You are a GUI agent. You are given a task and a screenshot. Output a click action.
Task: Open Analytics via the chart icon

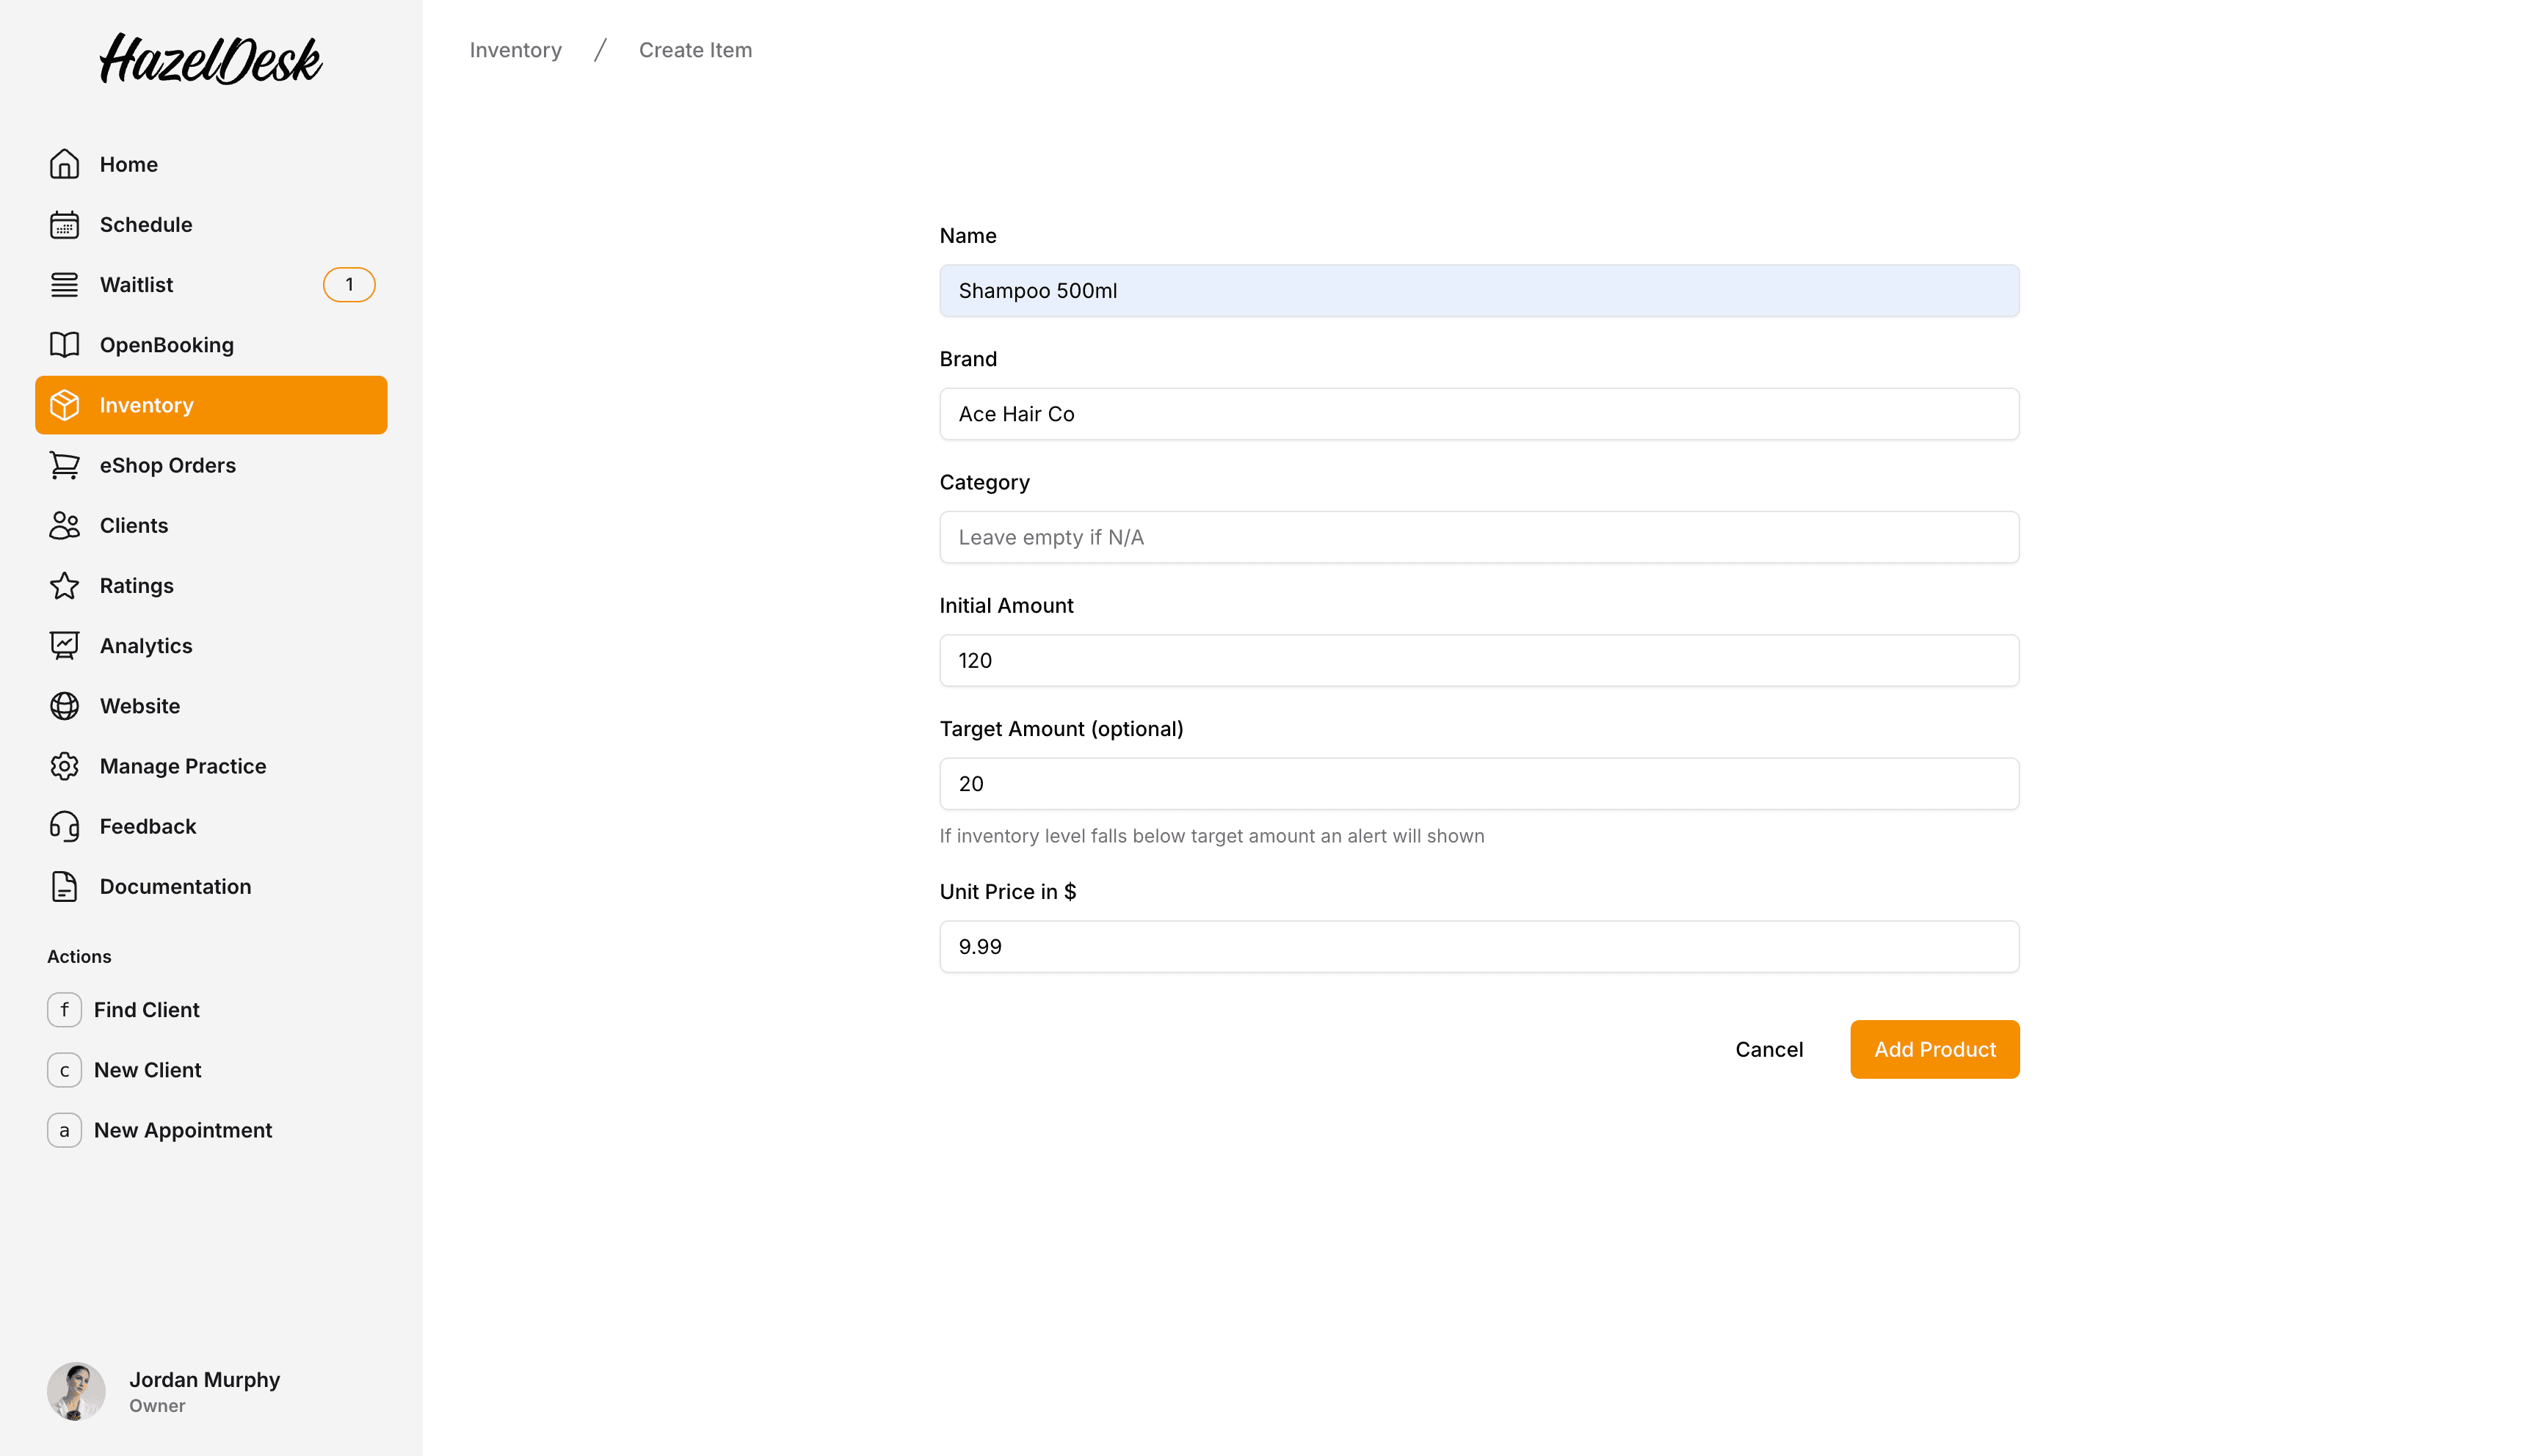click(x=64, y=645)
